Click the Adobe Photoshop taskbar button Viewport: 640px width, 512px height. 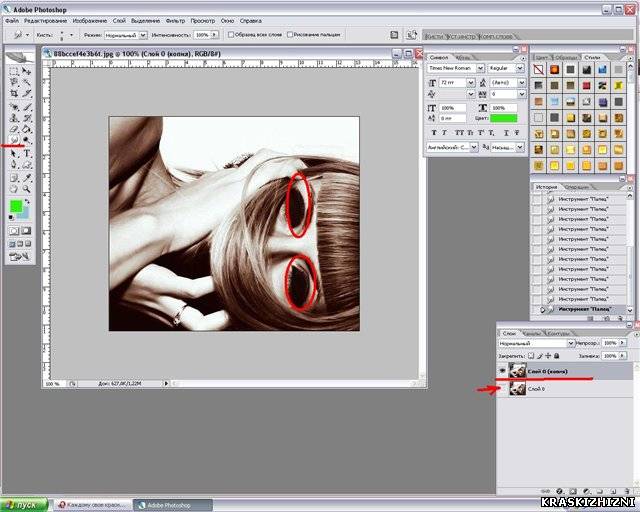173,505
